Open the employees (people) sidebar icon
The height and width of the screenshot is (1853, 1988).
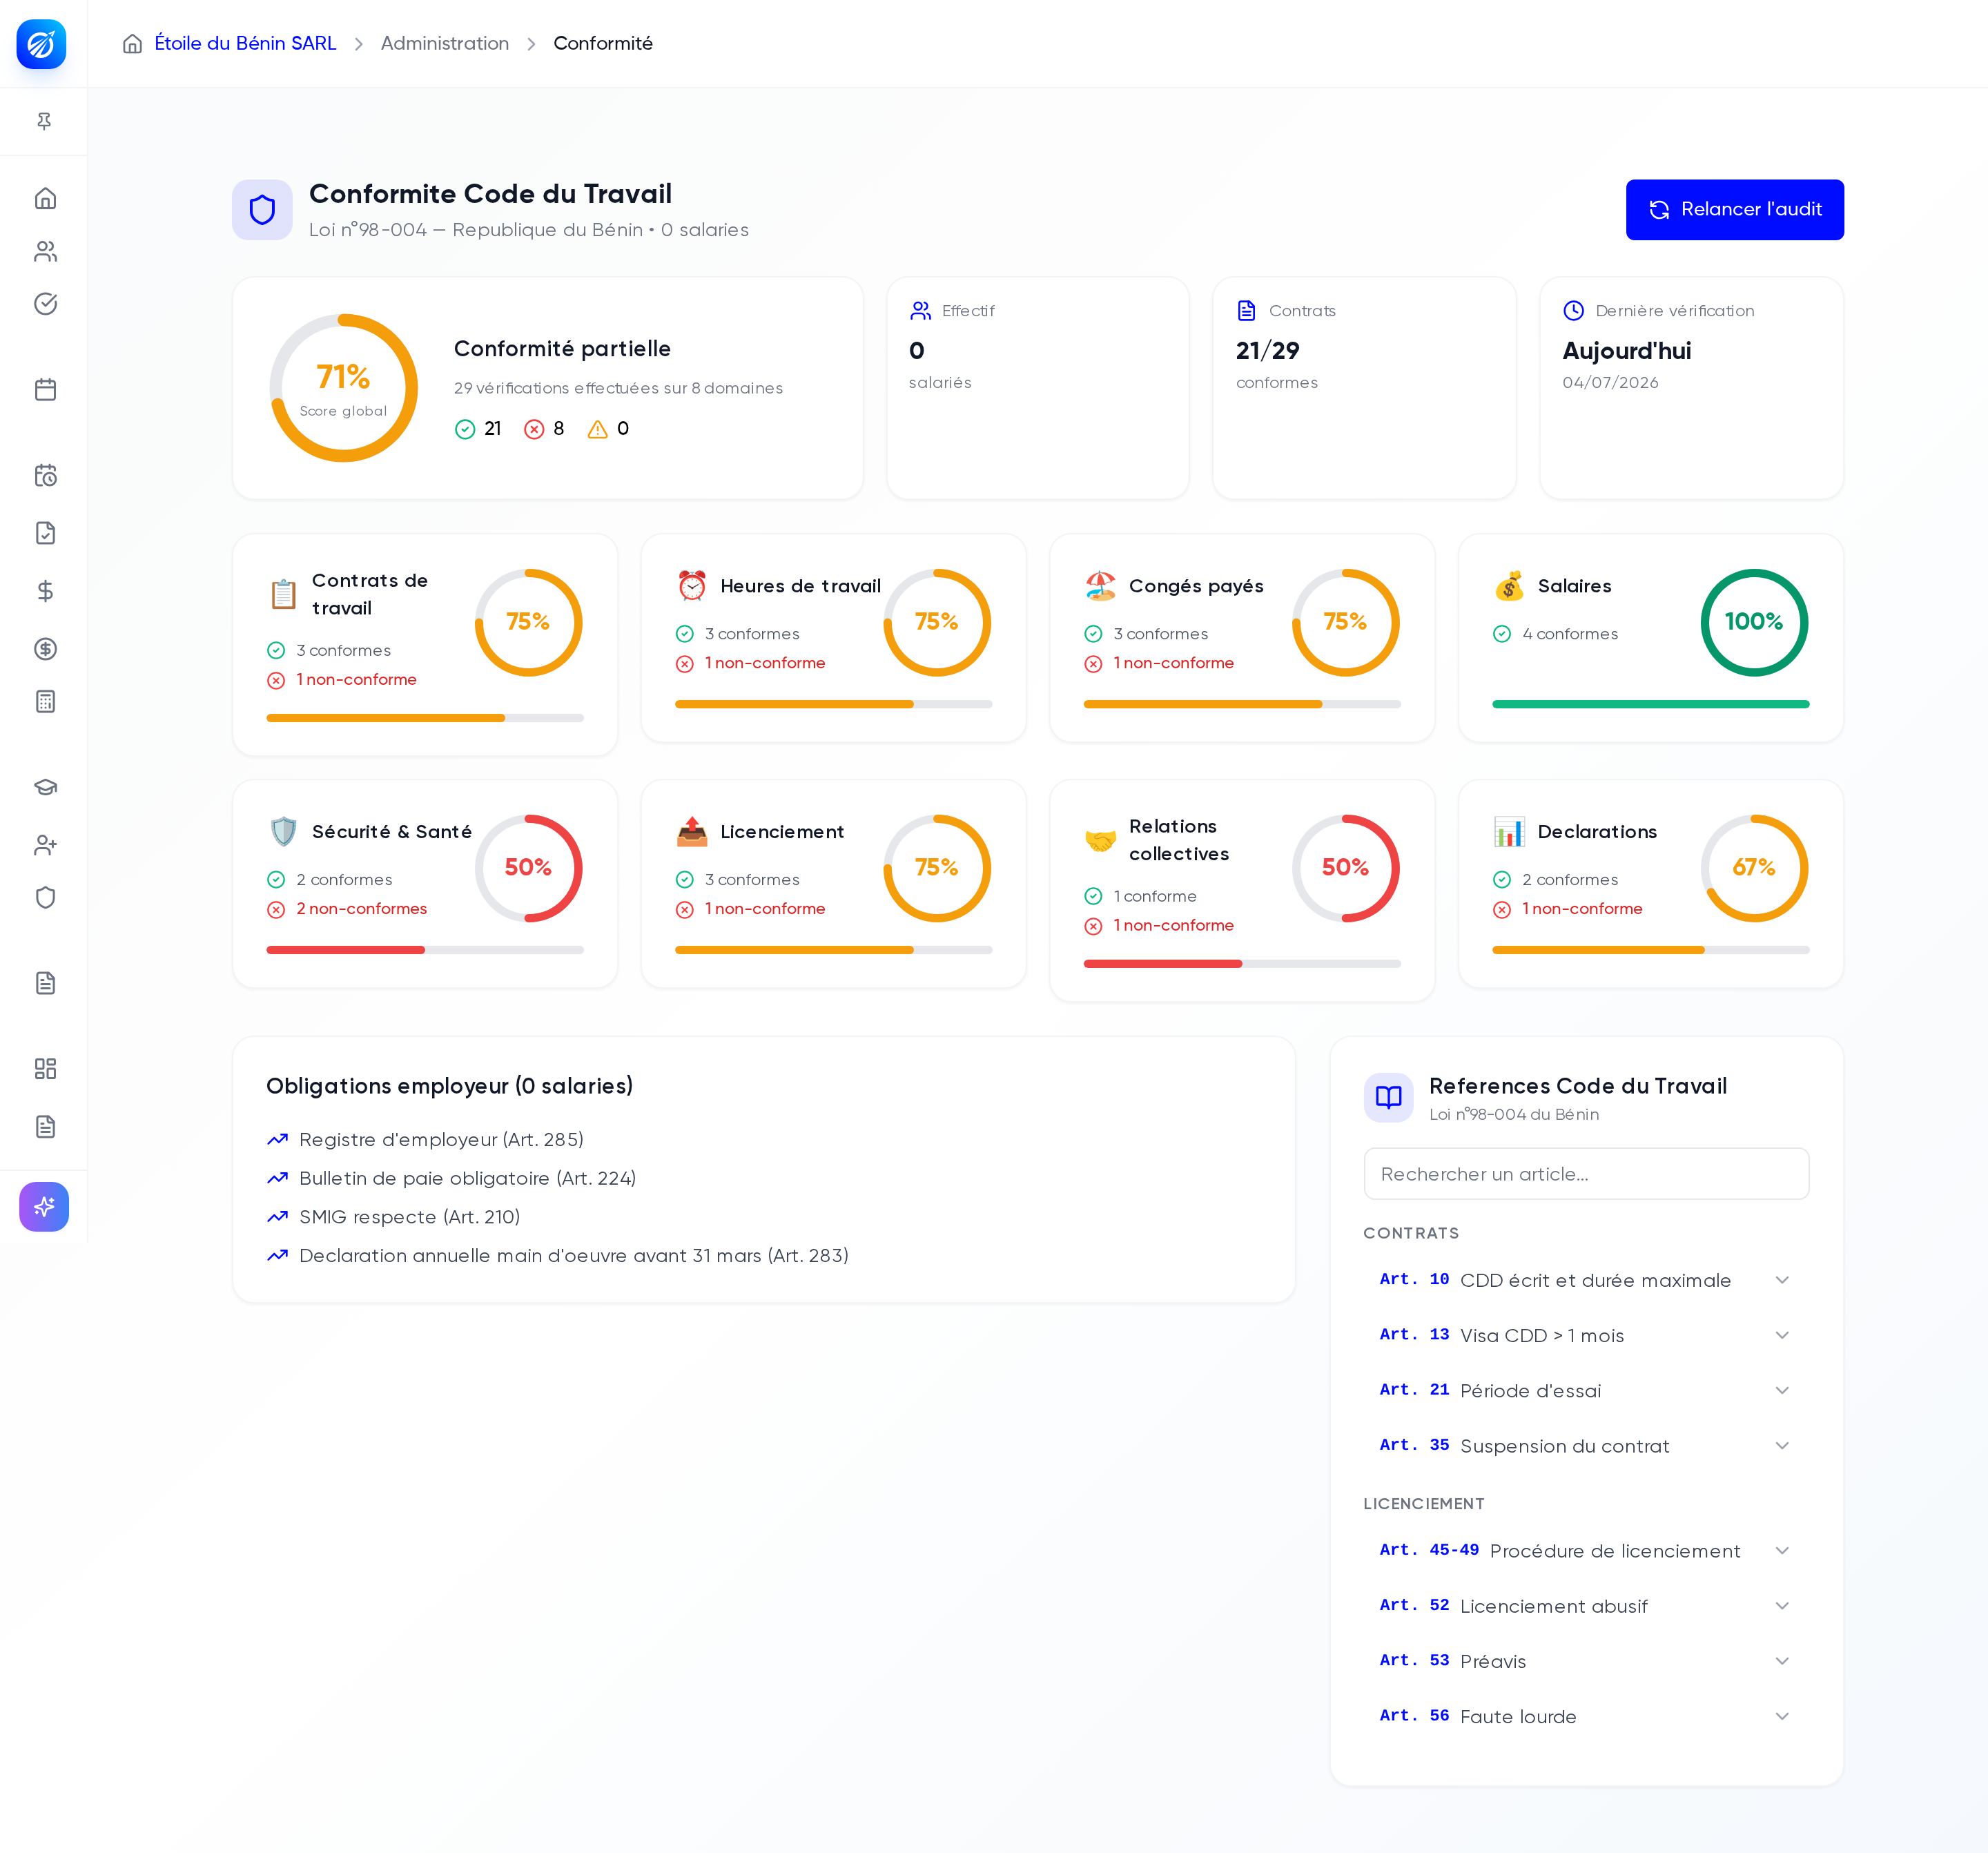pos(45,251)
